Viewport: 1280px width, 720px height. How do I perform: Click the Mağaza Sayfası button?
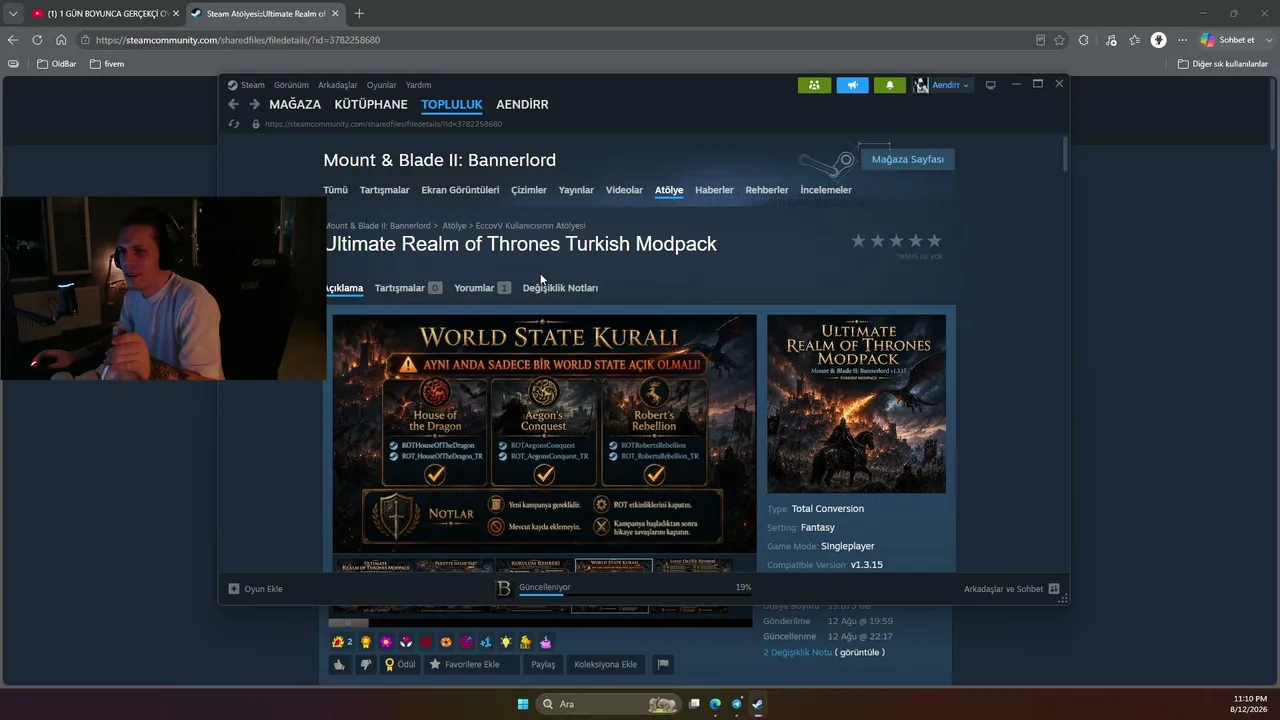click(907, 159)
